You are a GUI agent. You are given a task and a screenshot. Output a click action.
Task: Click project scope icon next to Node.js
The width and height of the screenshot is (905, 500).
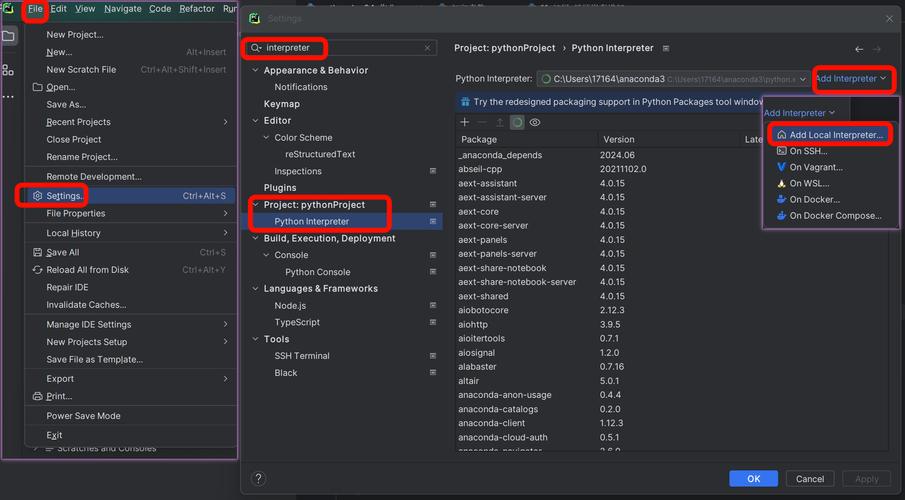(433, 305)
